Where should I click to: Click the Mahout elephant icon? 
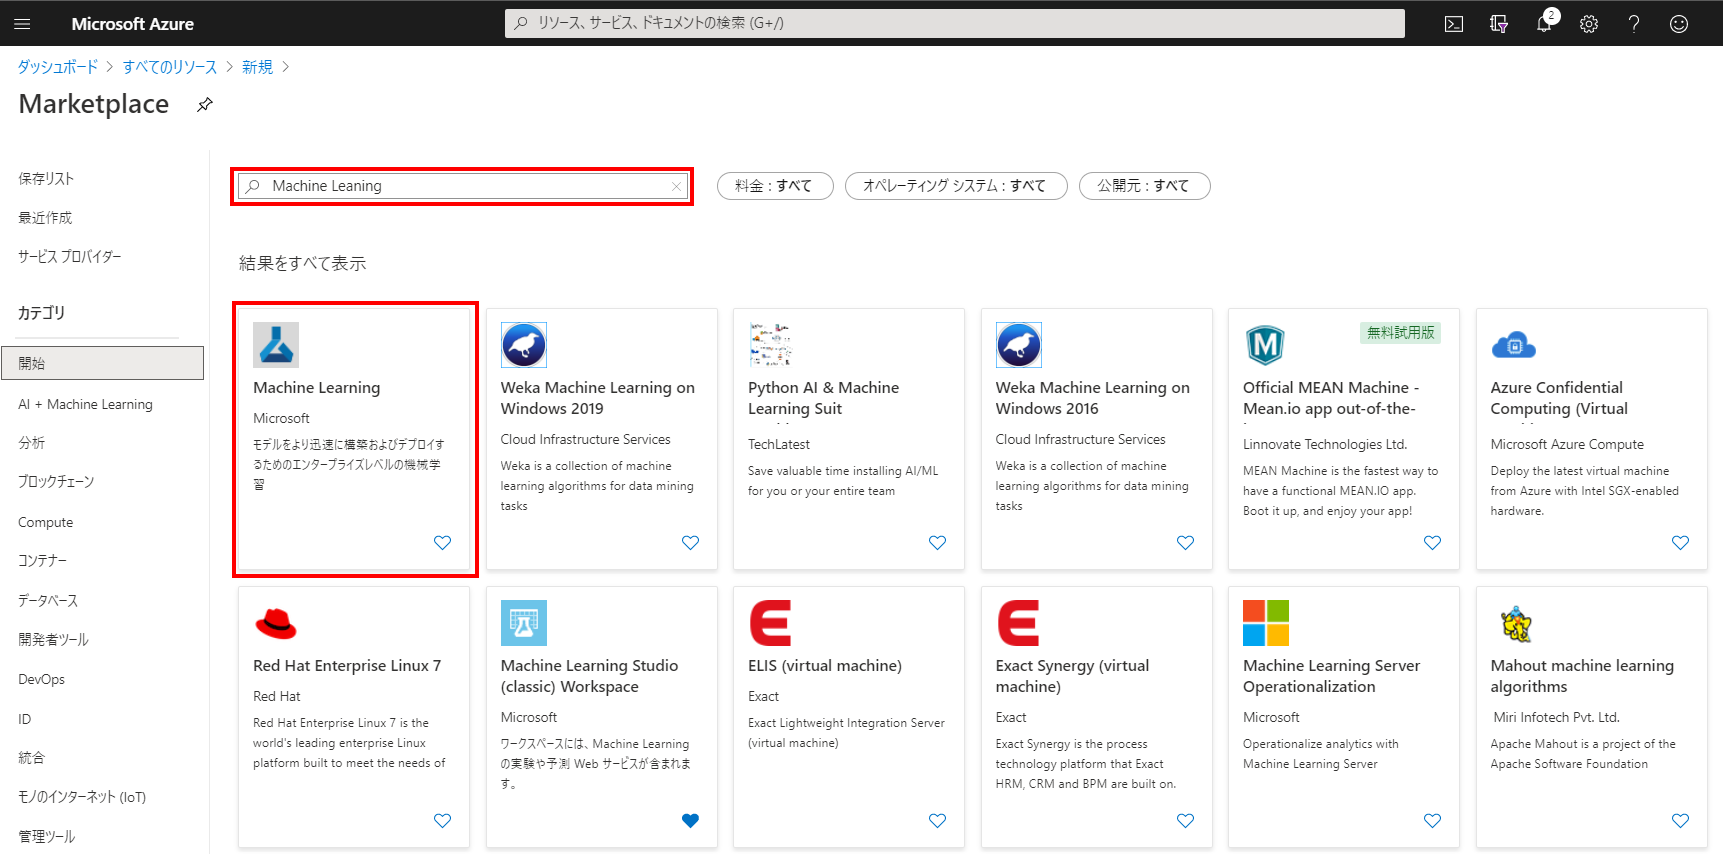(x=1516, y=623)
